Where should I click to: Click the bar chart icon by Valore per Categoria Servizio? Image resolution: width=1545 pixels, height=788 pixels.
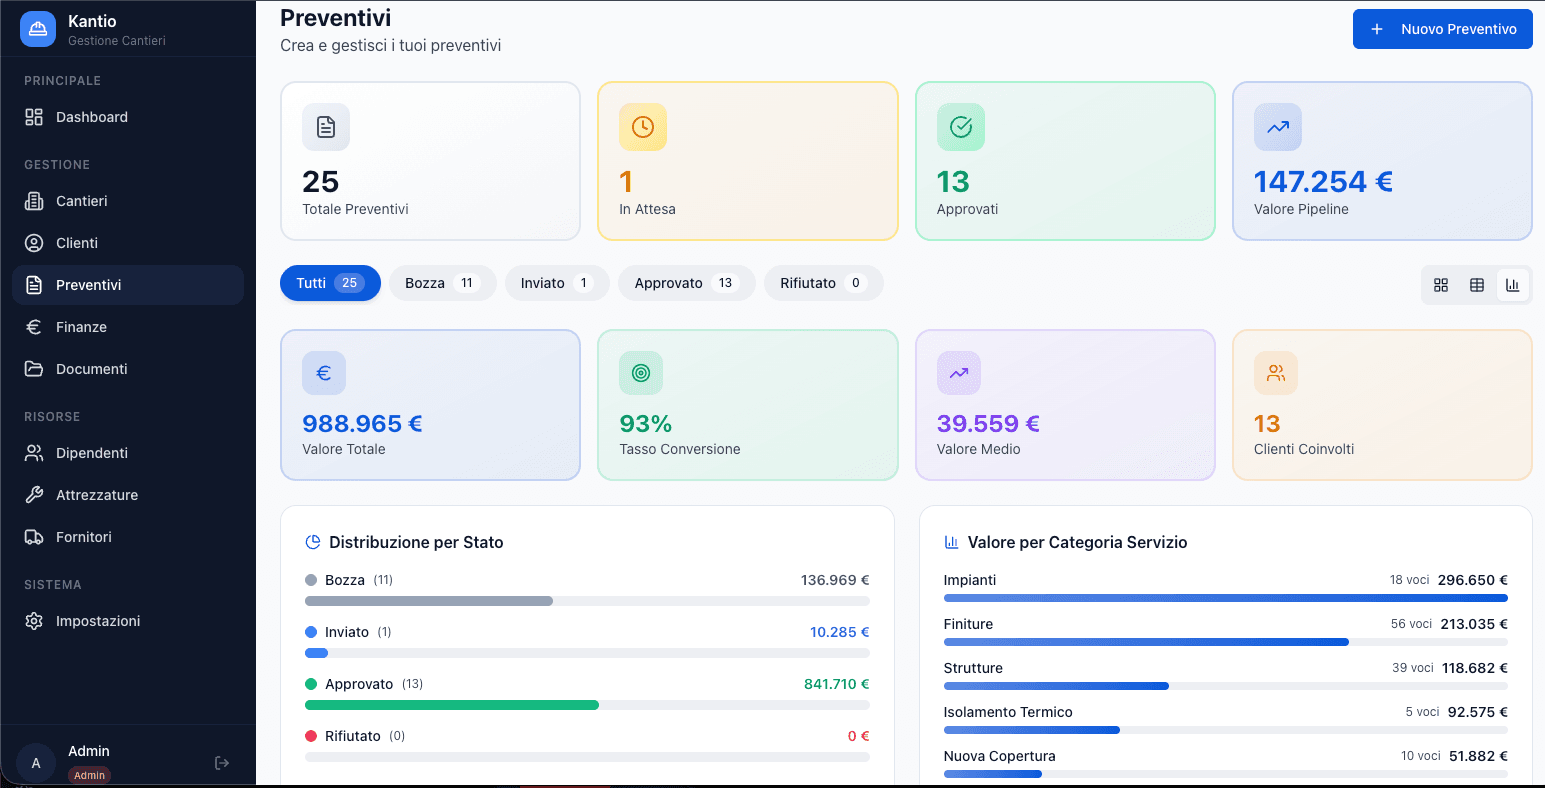coord(952,542)
